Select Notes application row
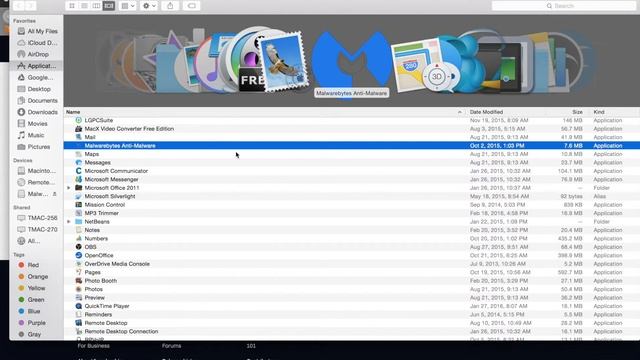Screen dimensions: 640x360 click(x=351, y=230)
